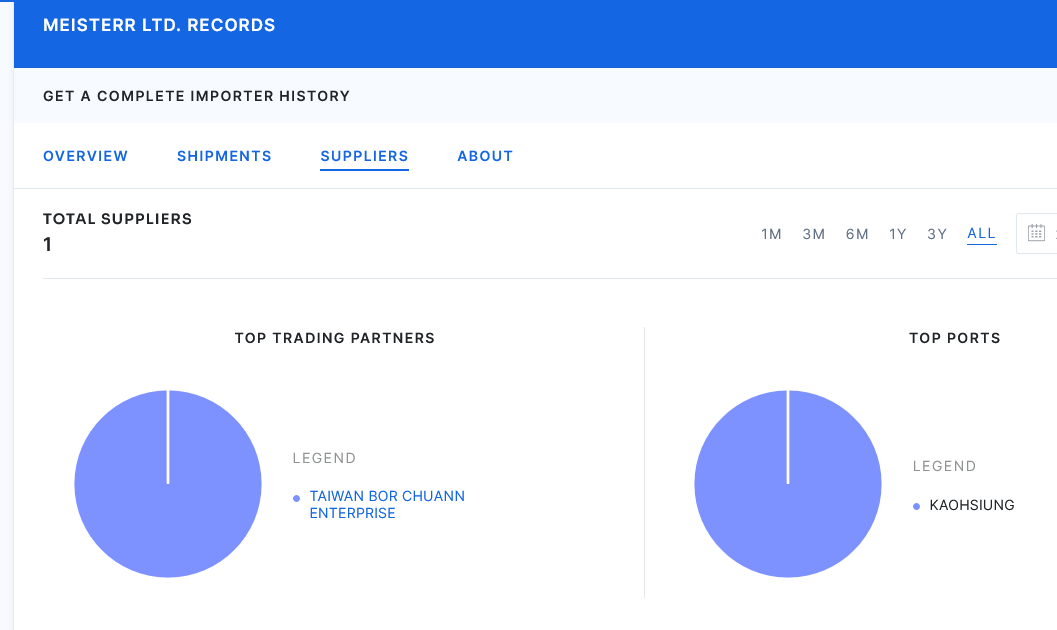Show ALL time supplier data
1057x630 pixels.
pyautogui.click(x=981, y=234)
